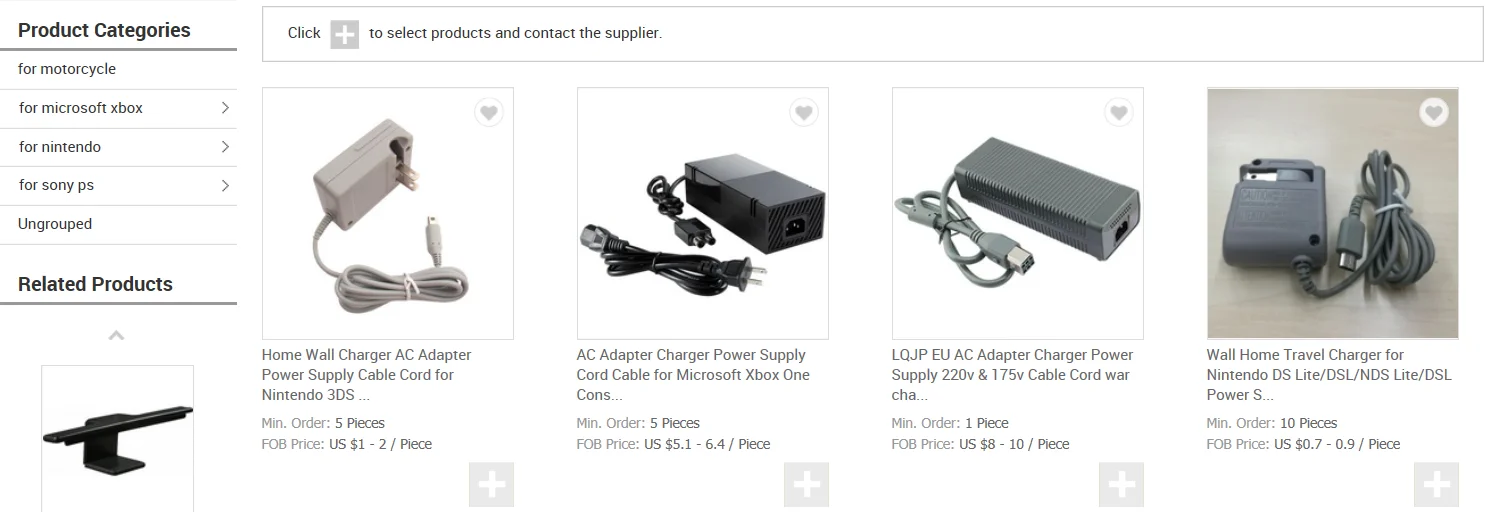Screen dimensions: 1490x512
Task: Open the Ungrouped category
Action: pos(55,224)
